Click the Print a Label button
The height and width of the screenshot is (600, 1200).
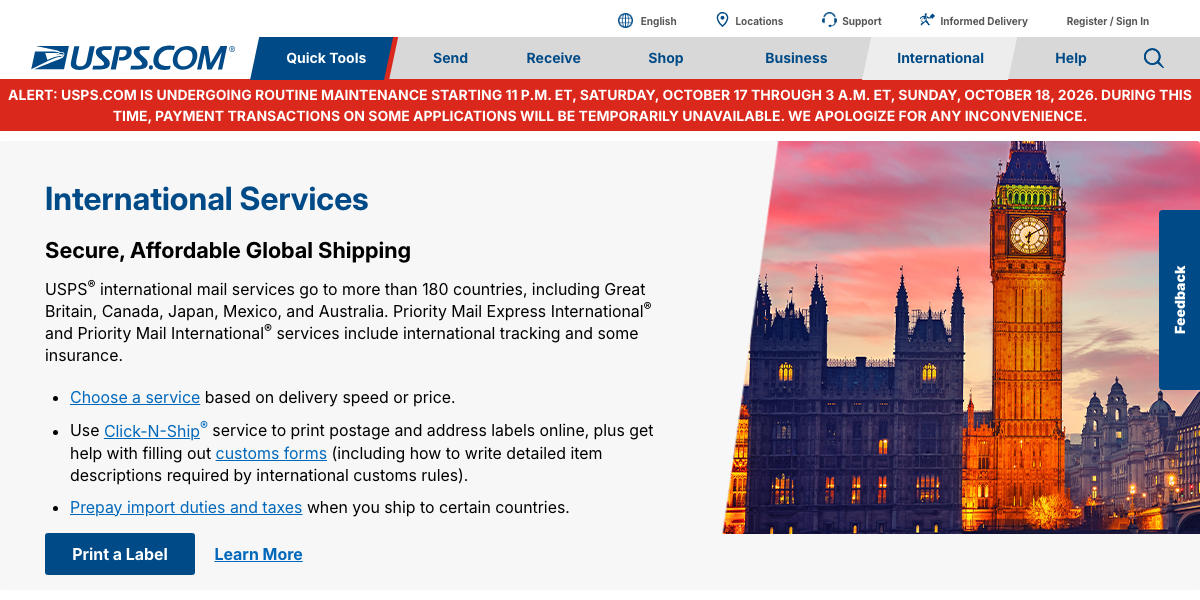tap(120, 554)
